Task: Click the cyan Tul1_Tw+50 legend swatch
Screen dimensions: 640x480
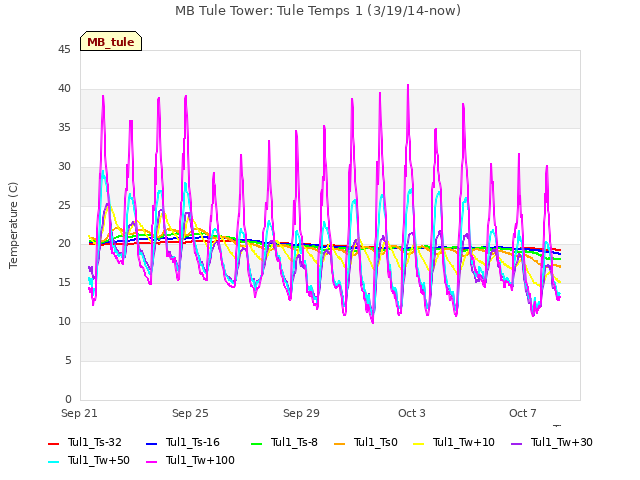Action: pos(53,461)
